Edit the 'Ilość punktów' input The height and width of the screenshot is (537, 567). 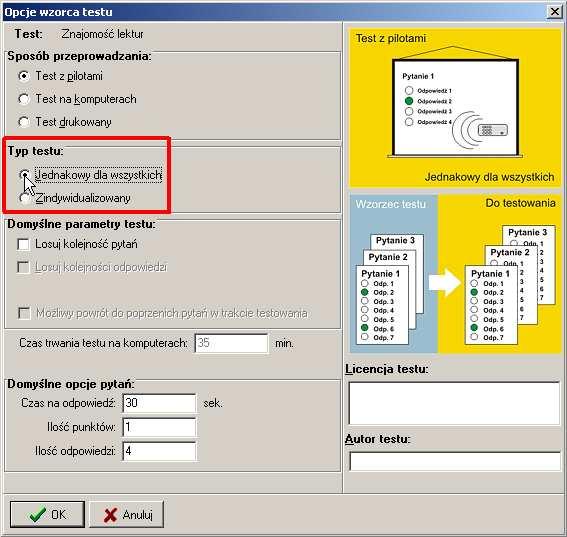[x=159, y=427]
